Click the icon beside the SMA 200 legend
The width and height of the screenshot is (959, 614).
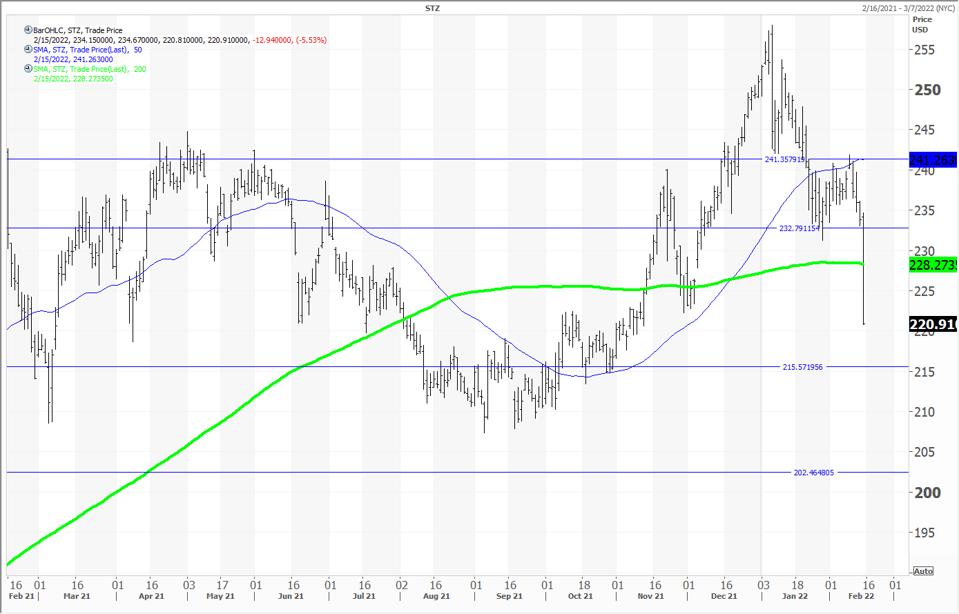(27, 68)
